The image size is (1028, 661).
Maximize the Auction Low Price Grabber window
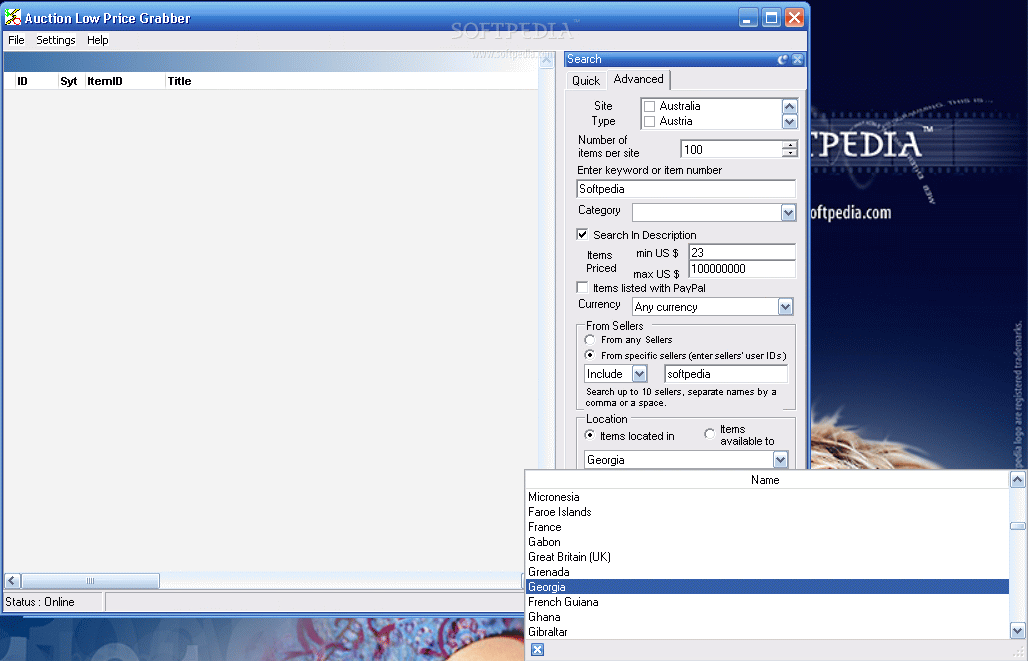(x=771, y=18)
